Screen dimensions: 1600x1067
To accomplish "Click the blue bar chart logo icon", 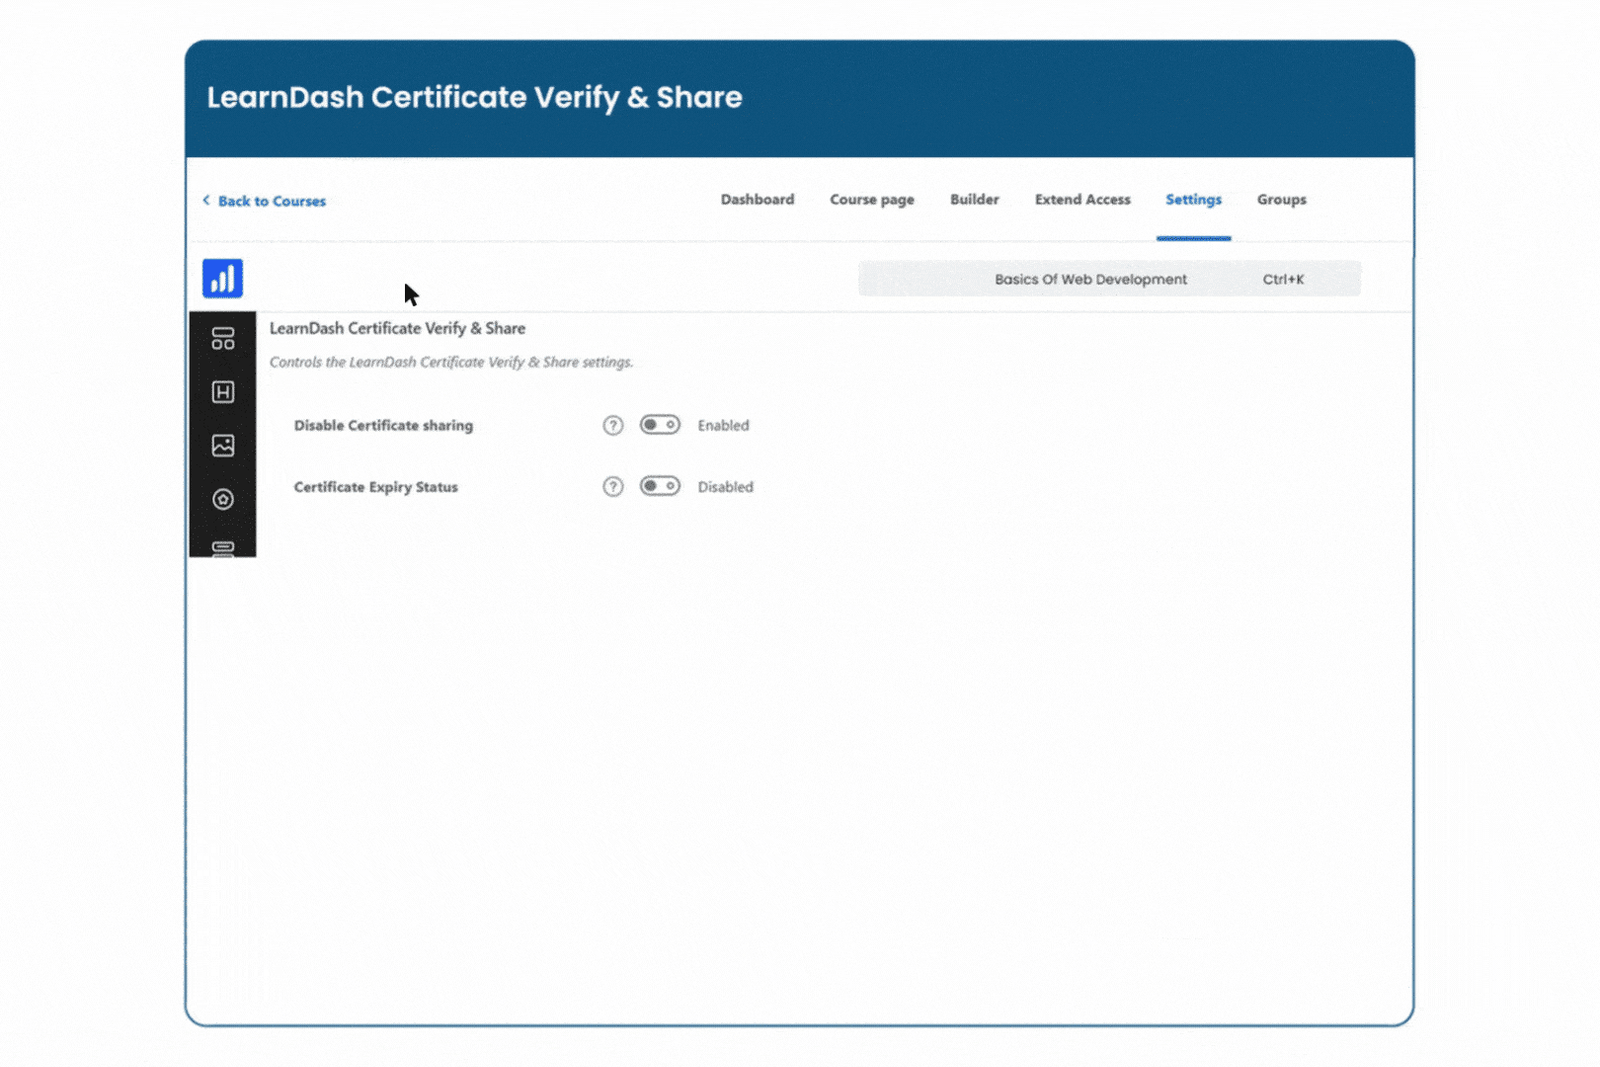I will (x=222, y=278).
